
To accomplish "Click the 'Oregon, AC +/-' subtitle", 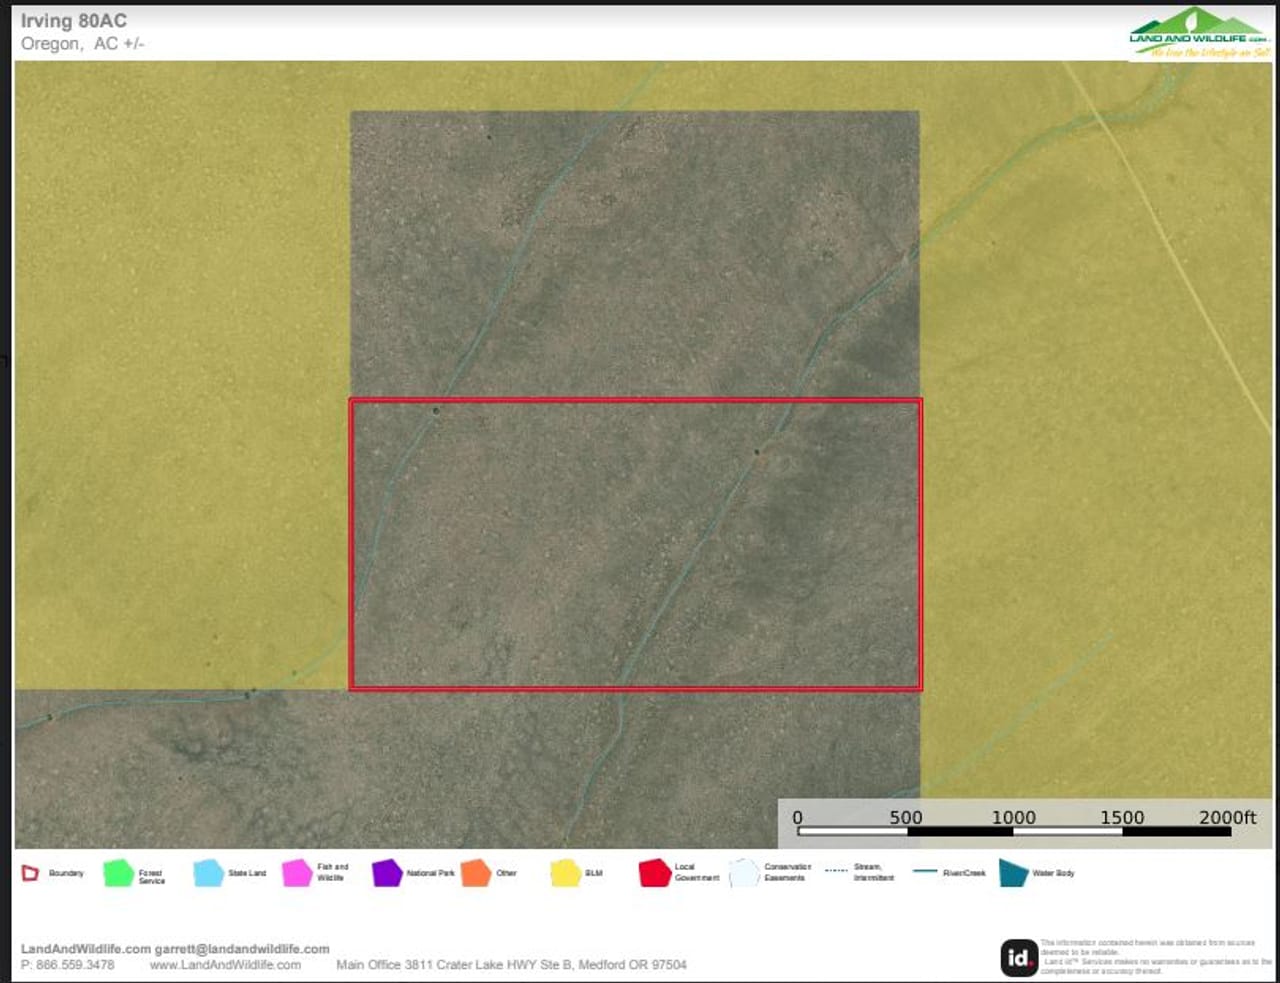I will (83, 44).
